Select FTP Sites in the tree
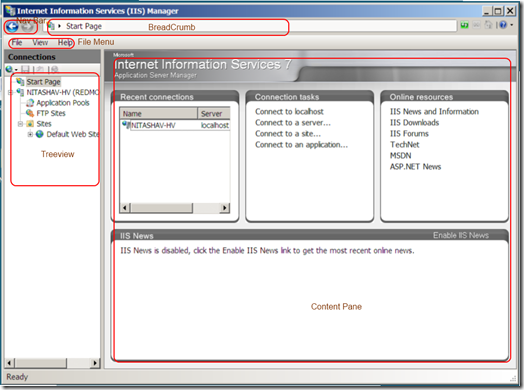The image size is (524, 390). pyautogui.click(x=51, y=113)
